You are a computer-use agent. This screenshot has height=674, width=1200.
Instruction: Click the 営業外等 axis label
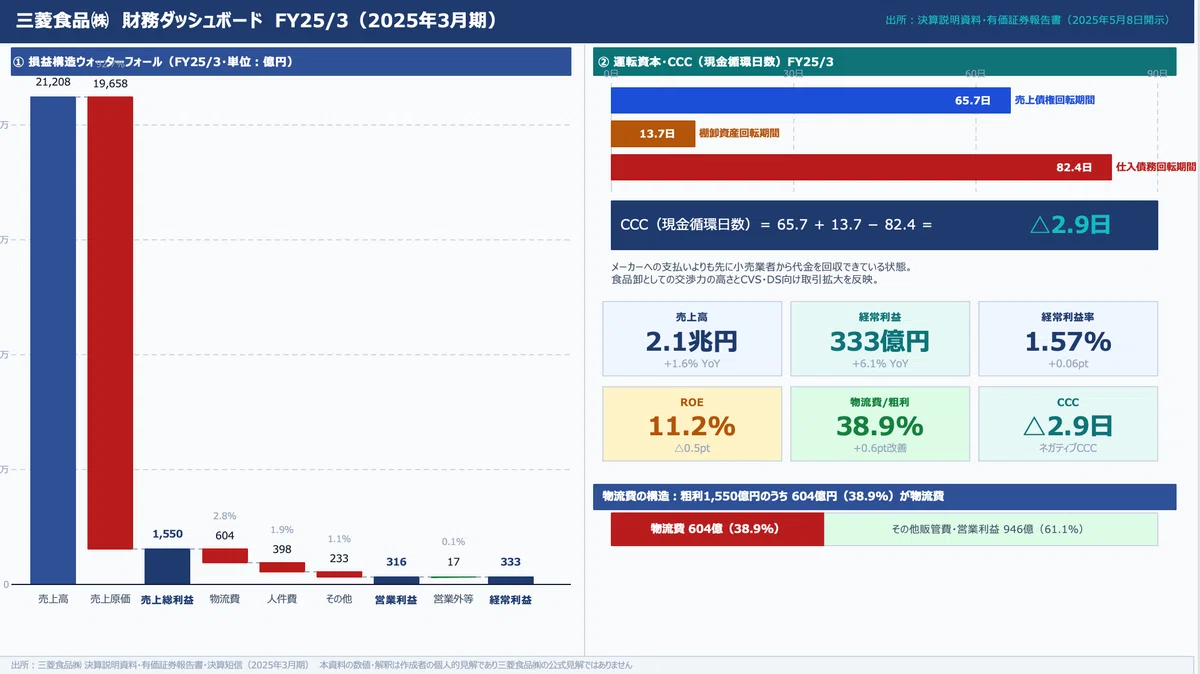coord(453,600)
